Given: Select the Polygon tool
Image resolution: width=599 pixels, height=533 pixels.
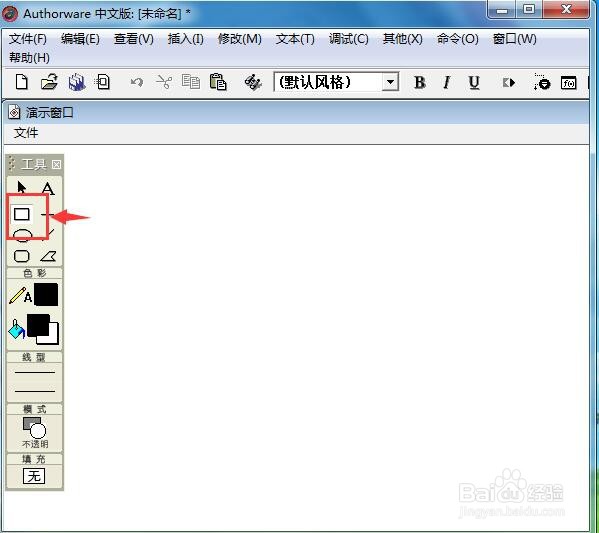Looking at the screenshot, I should pos(48,256).
